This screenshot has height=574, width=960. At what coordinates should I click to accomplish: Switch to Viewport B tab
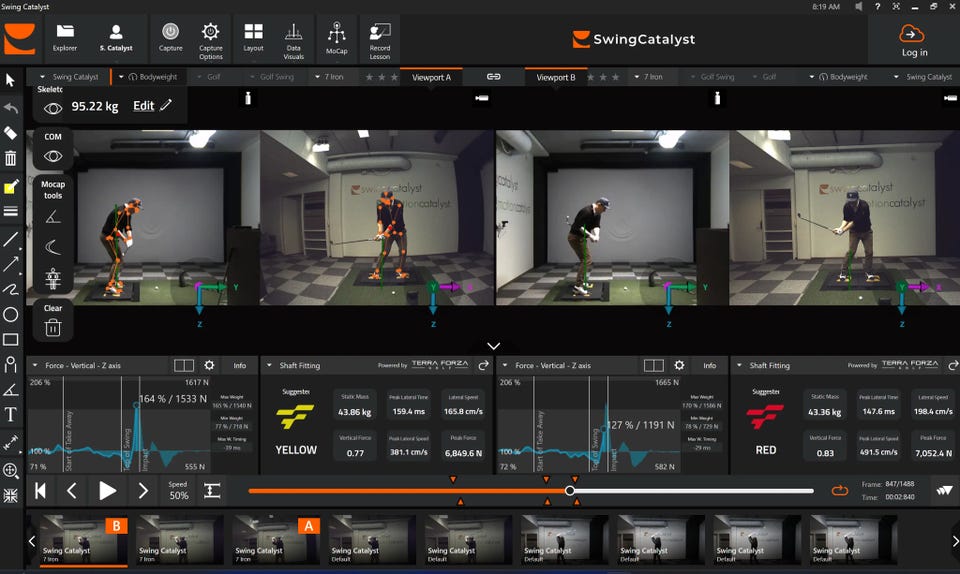pos(556,77)
